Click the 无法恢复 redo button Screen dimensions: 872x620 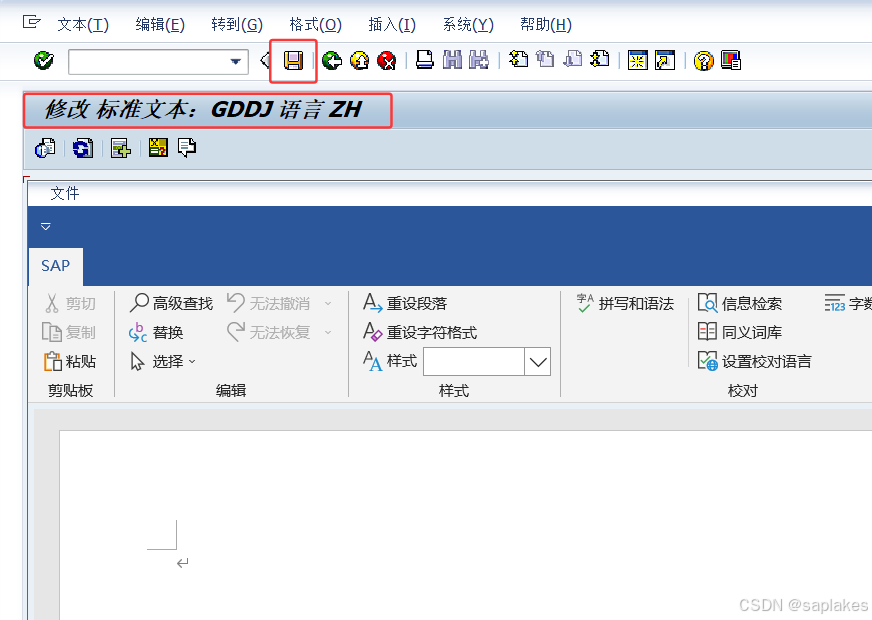[x=269, y=333]
